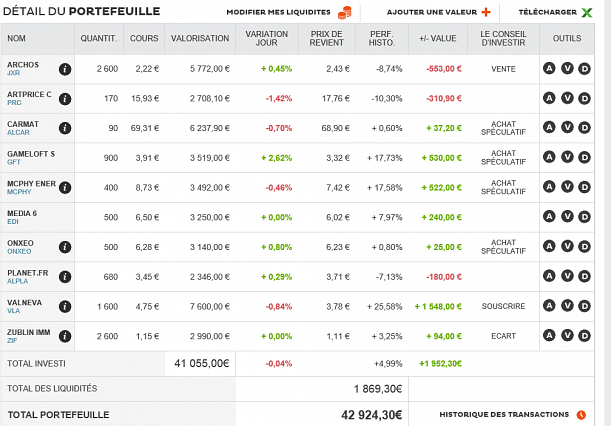Open Historique des transactions
The width and height of the screenshot is (611, 426).
(x=504, y=415)
